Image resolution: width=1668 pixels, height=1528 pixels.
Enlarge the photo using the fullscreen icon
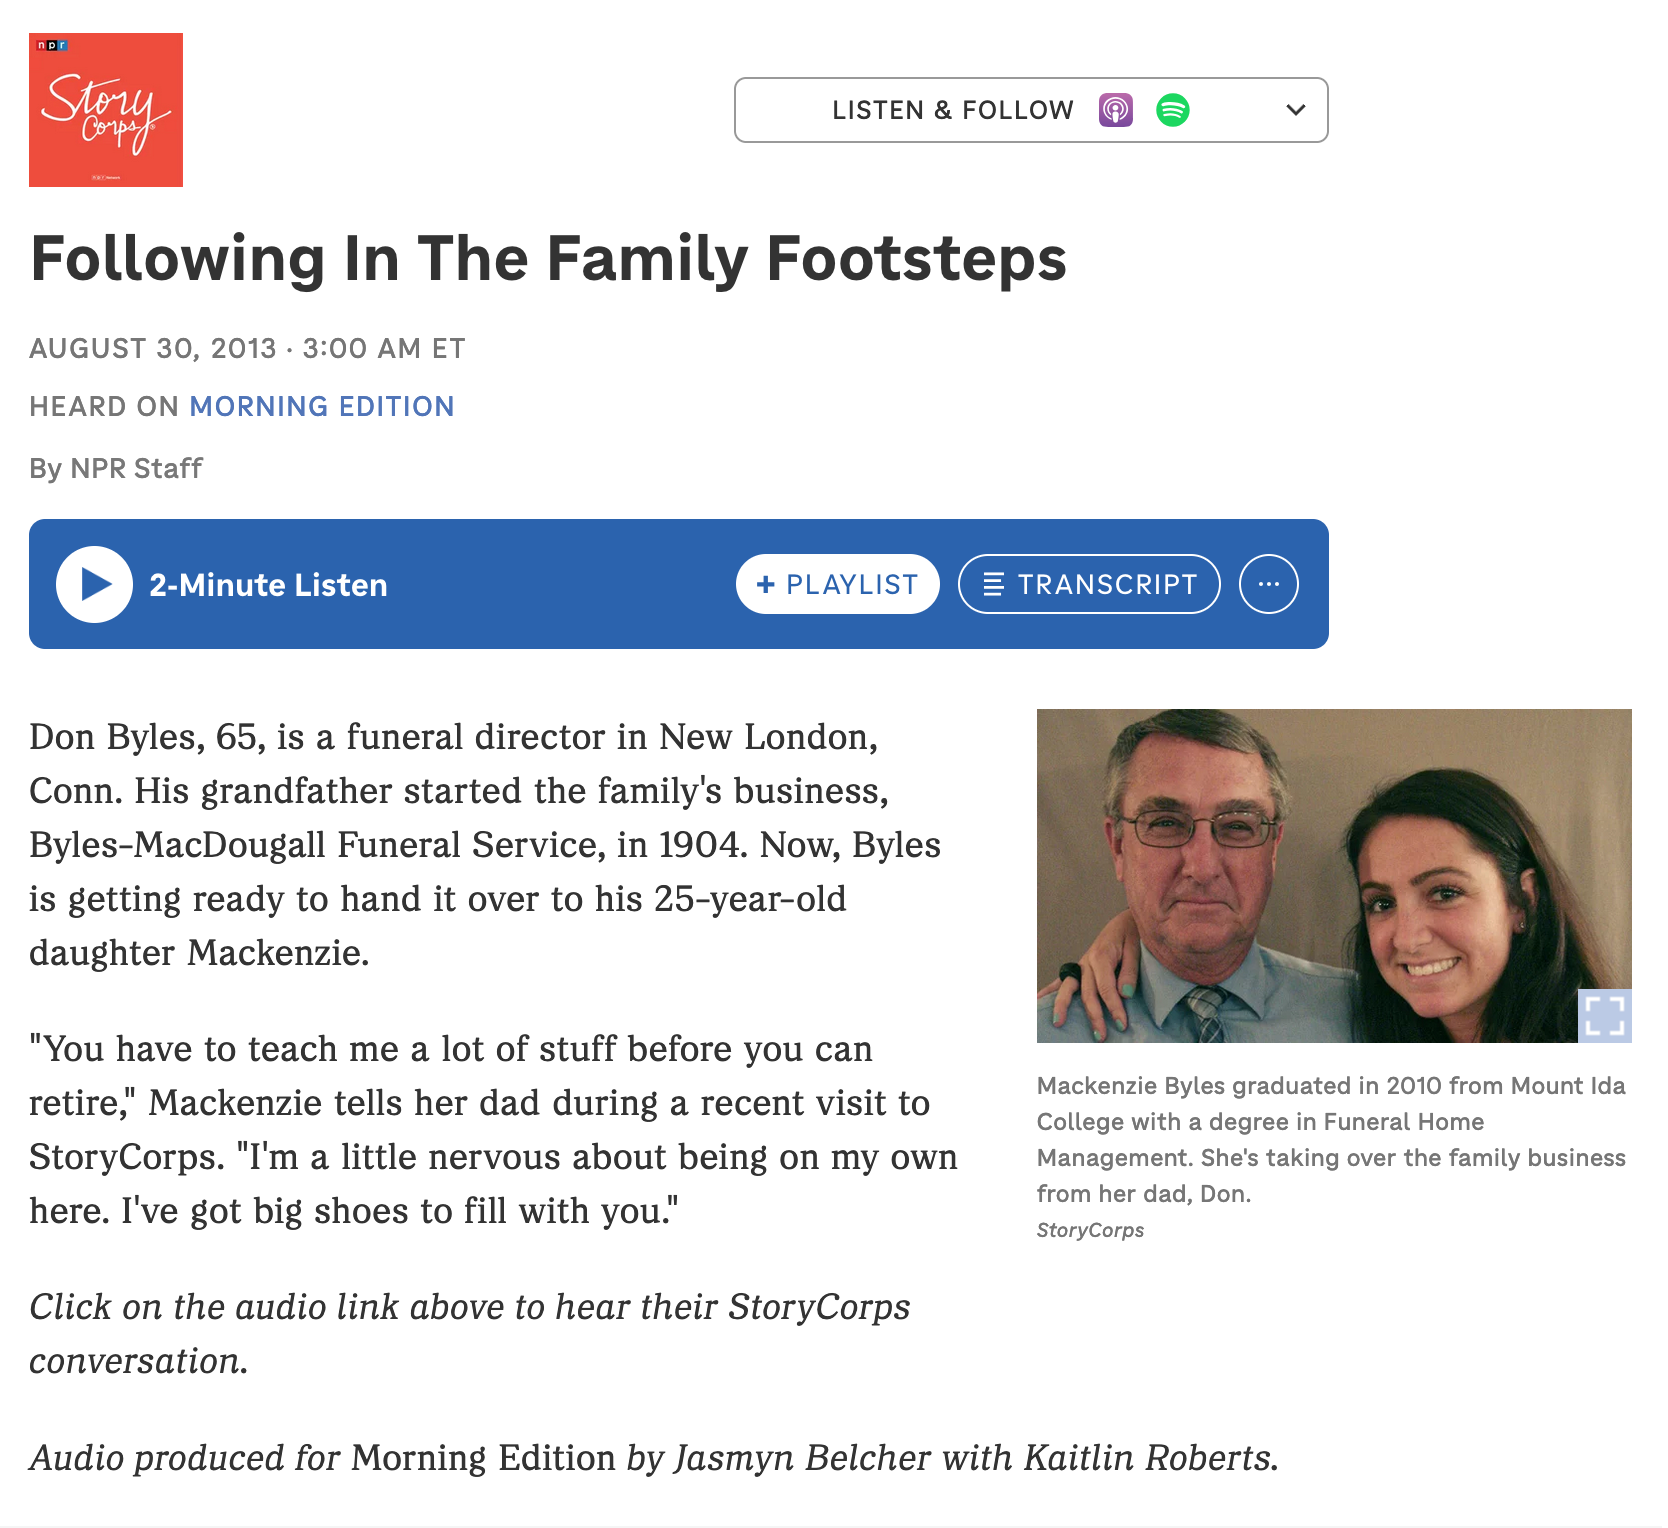(1605, 1016)
